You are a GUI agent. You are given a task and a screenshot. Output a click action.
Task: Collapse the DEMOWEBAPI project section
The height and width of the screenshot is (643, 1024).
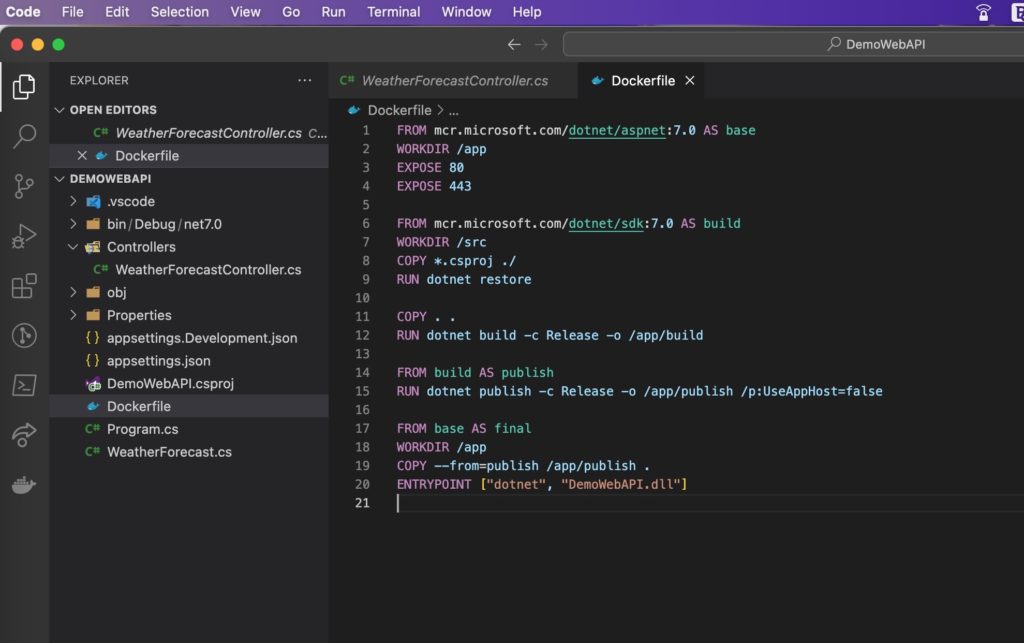(x=59, y=178)
